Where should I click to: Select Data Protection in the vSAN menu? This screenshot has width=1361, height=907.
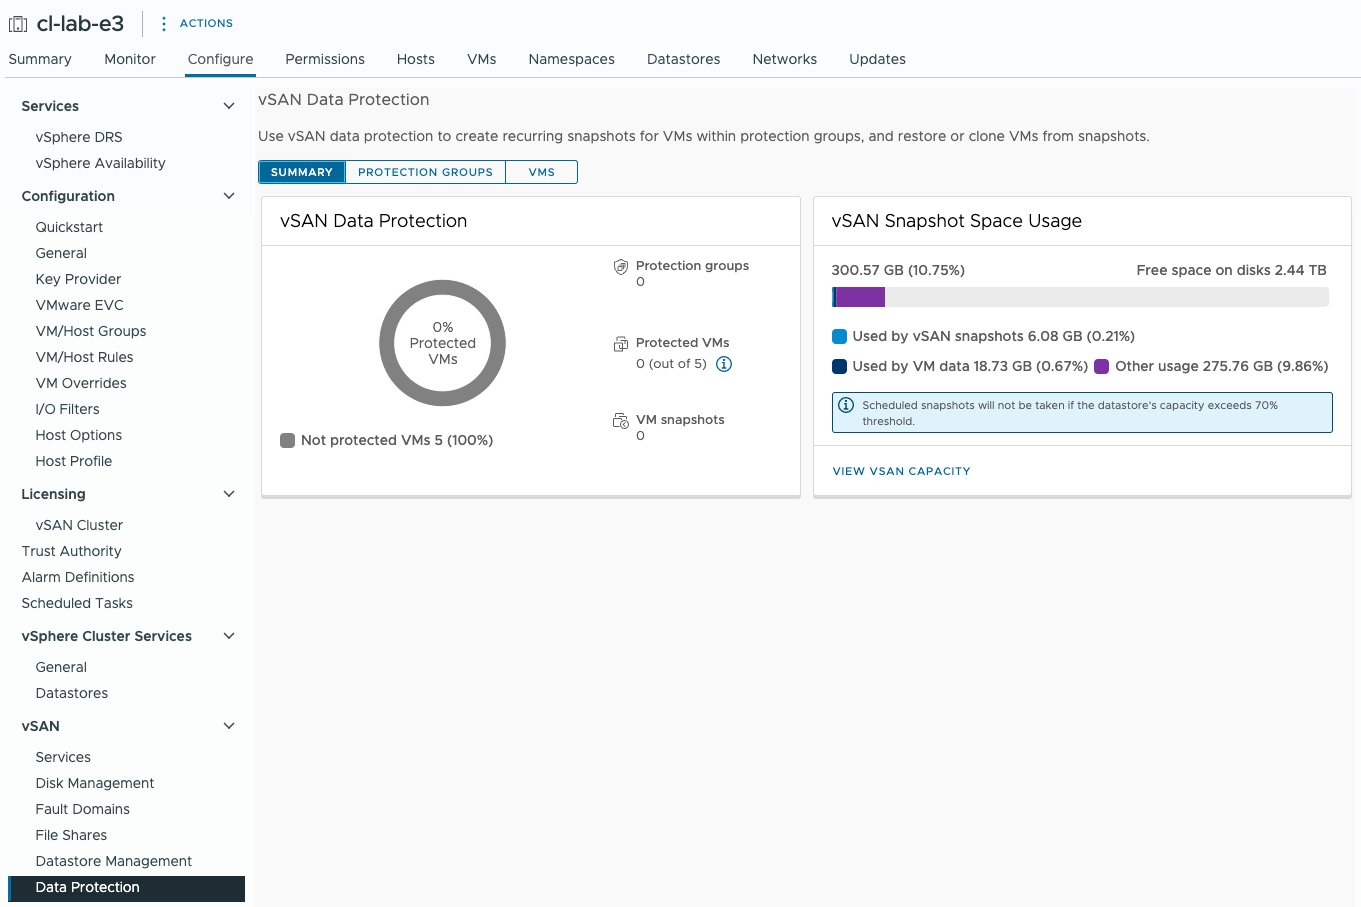tap(126, 888)
